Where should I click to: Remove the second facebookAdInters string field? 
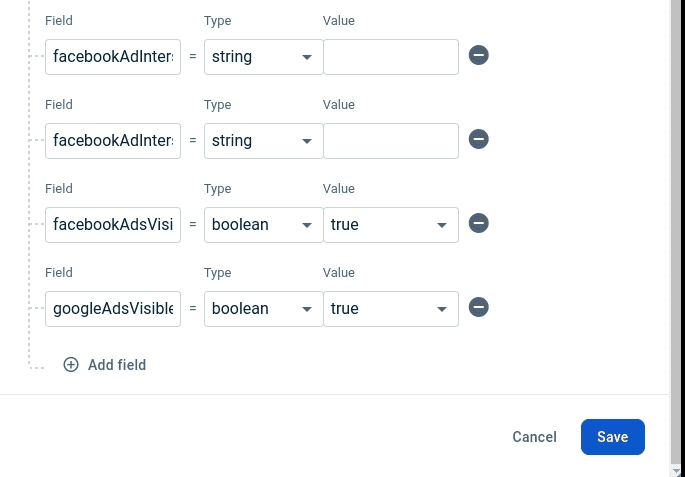click(x=479, y=140)
